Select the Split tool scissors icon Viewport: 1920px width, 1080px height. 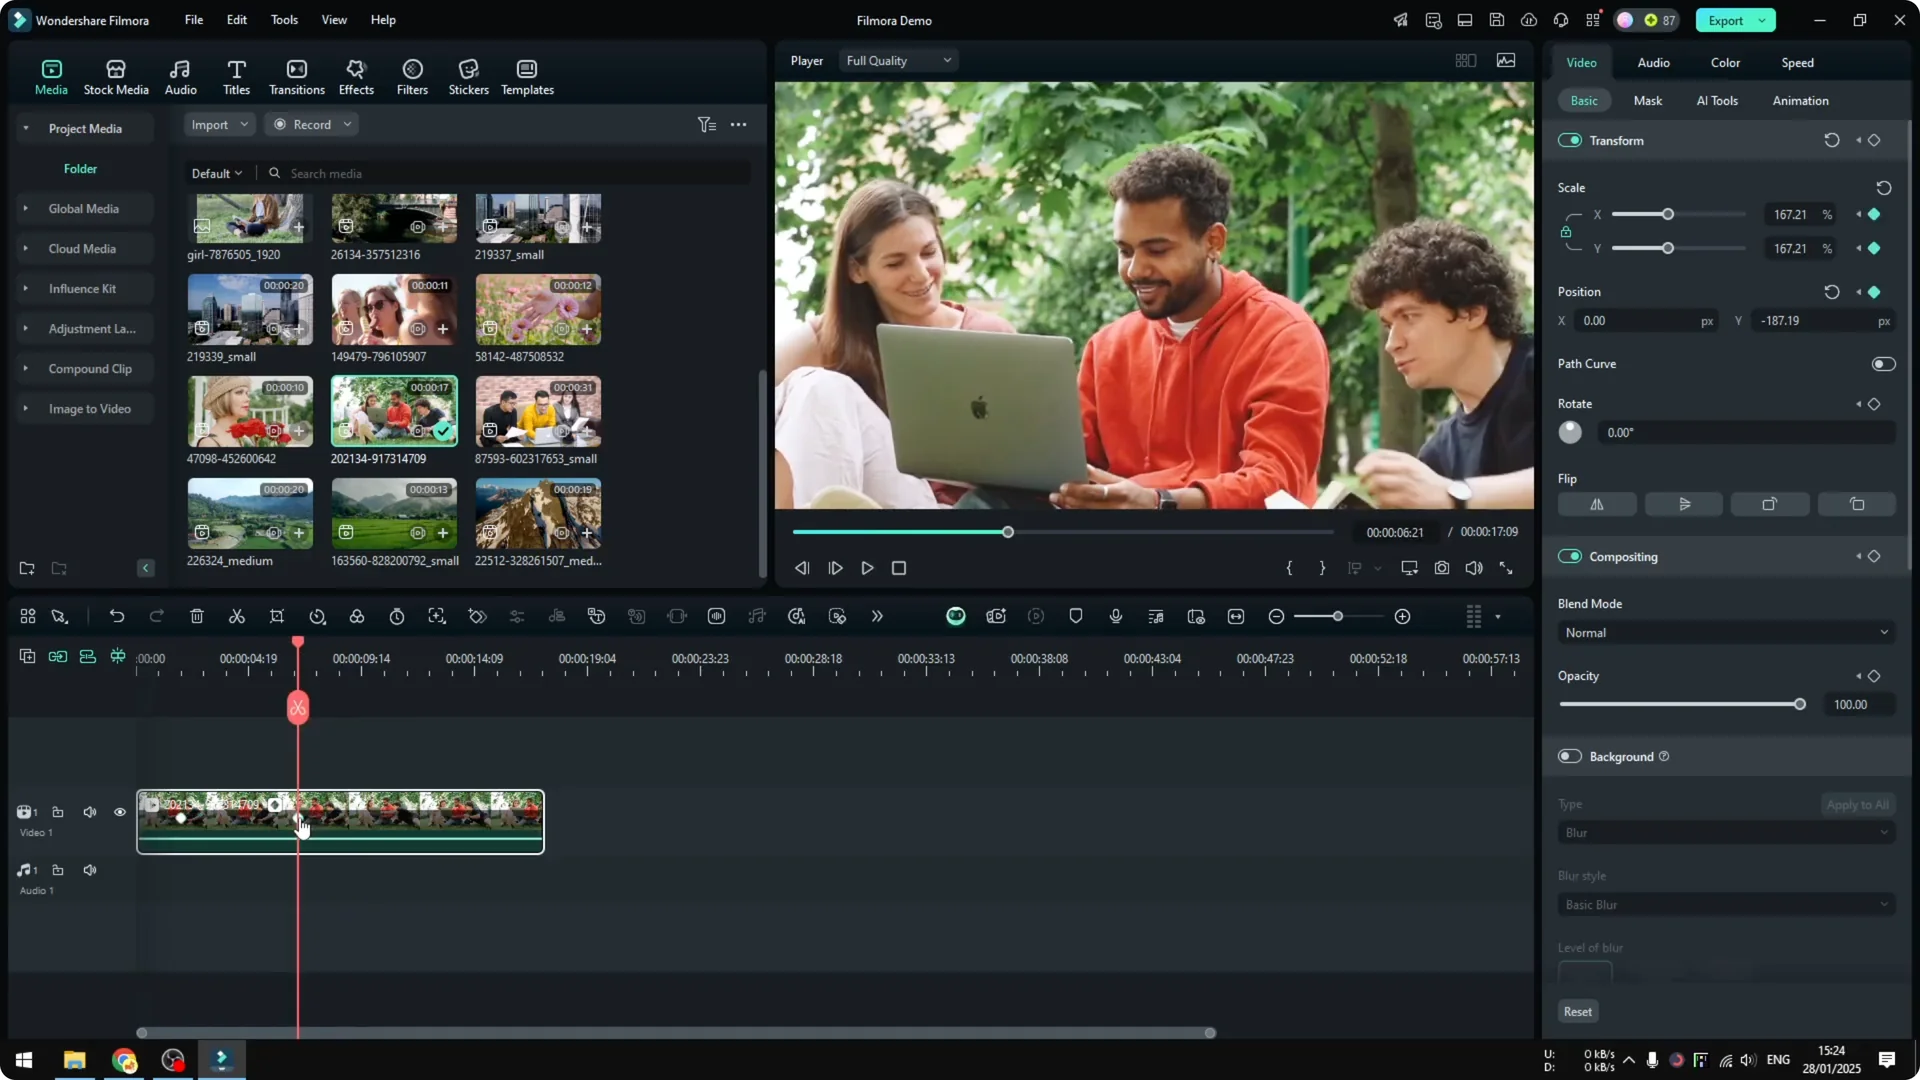(x=237, y=616)
